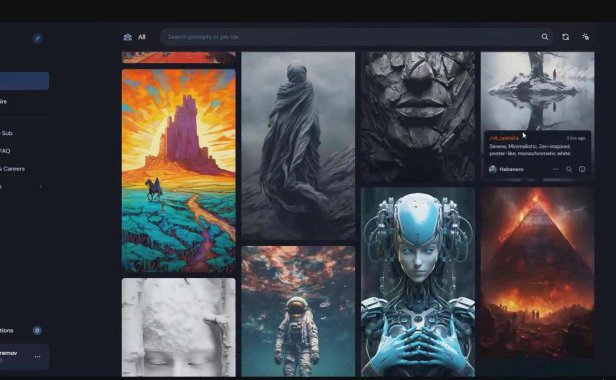Open the misty tree island image

(537, 90)
